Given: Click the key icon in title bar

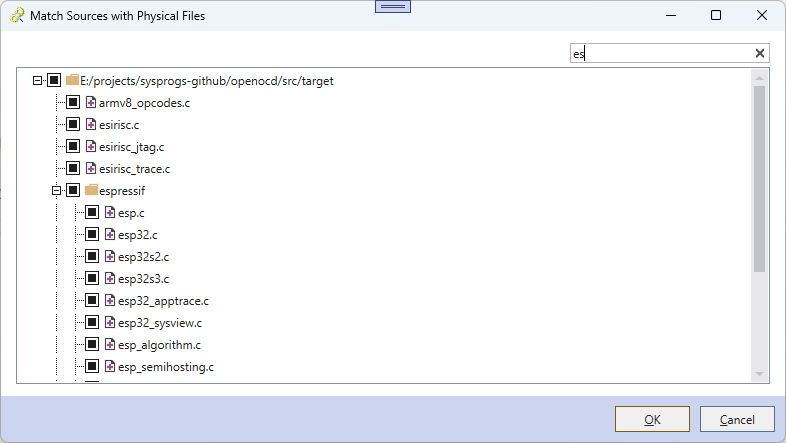Looking at the screenshot, I should pyautogui.click(x=17, y=16).
